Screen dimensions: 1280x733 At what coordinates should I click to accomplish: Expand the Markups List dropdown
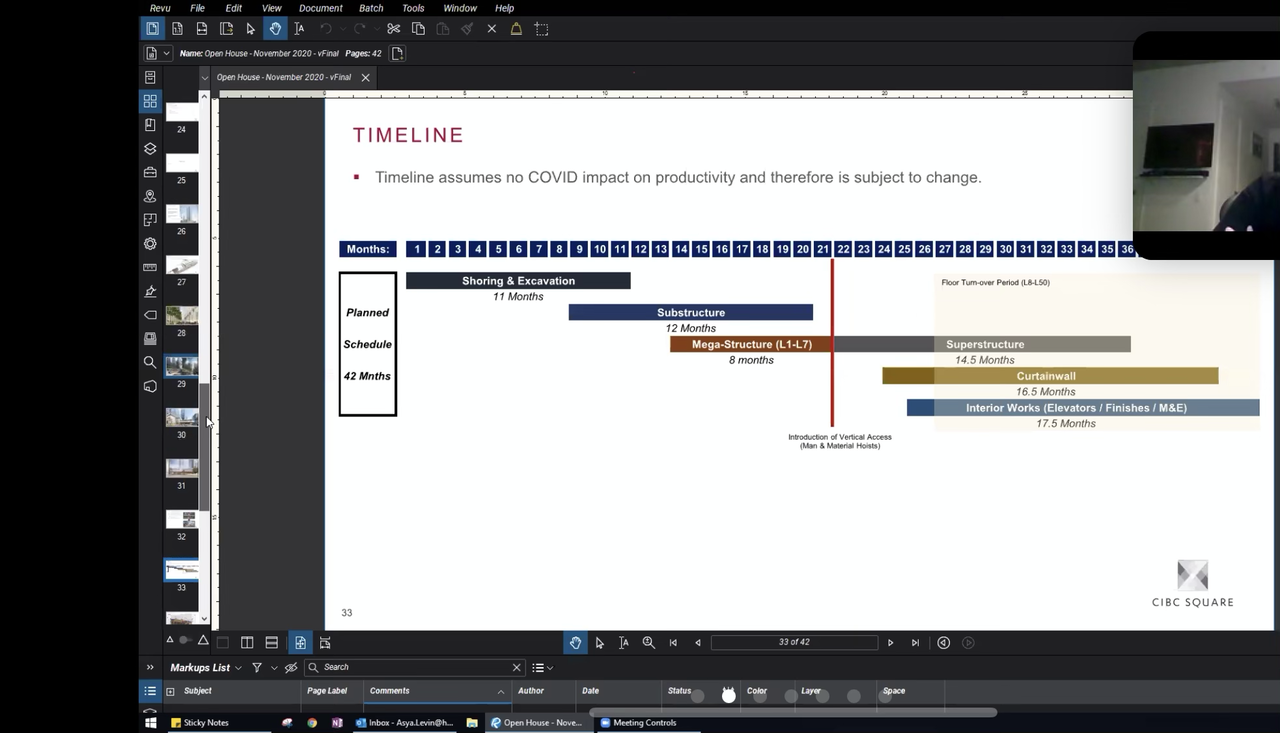click(238, 668)
